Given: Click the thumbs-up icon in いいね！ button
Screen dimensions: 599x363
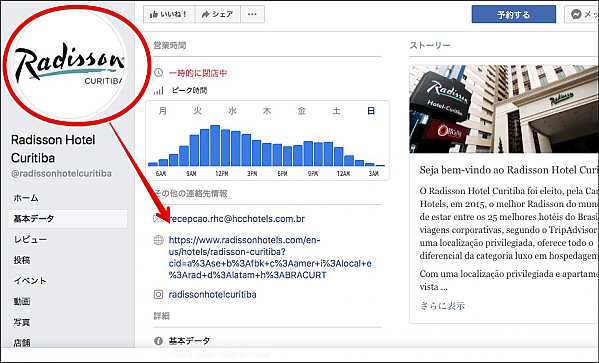Looking at the screenshot, I should coord(154,15).
